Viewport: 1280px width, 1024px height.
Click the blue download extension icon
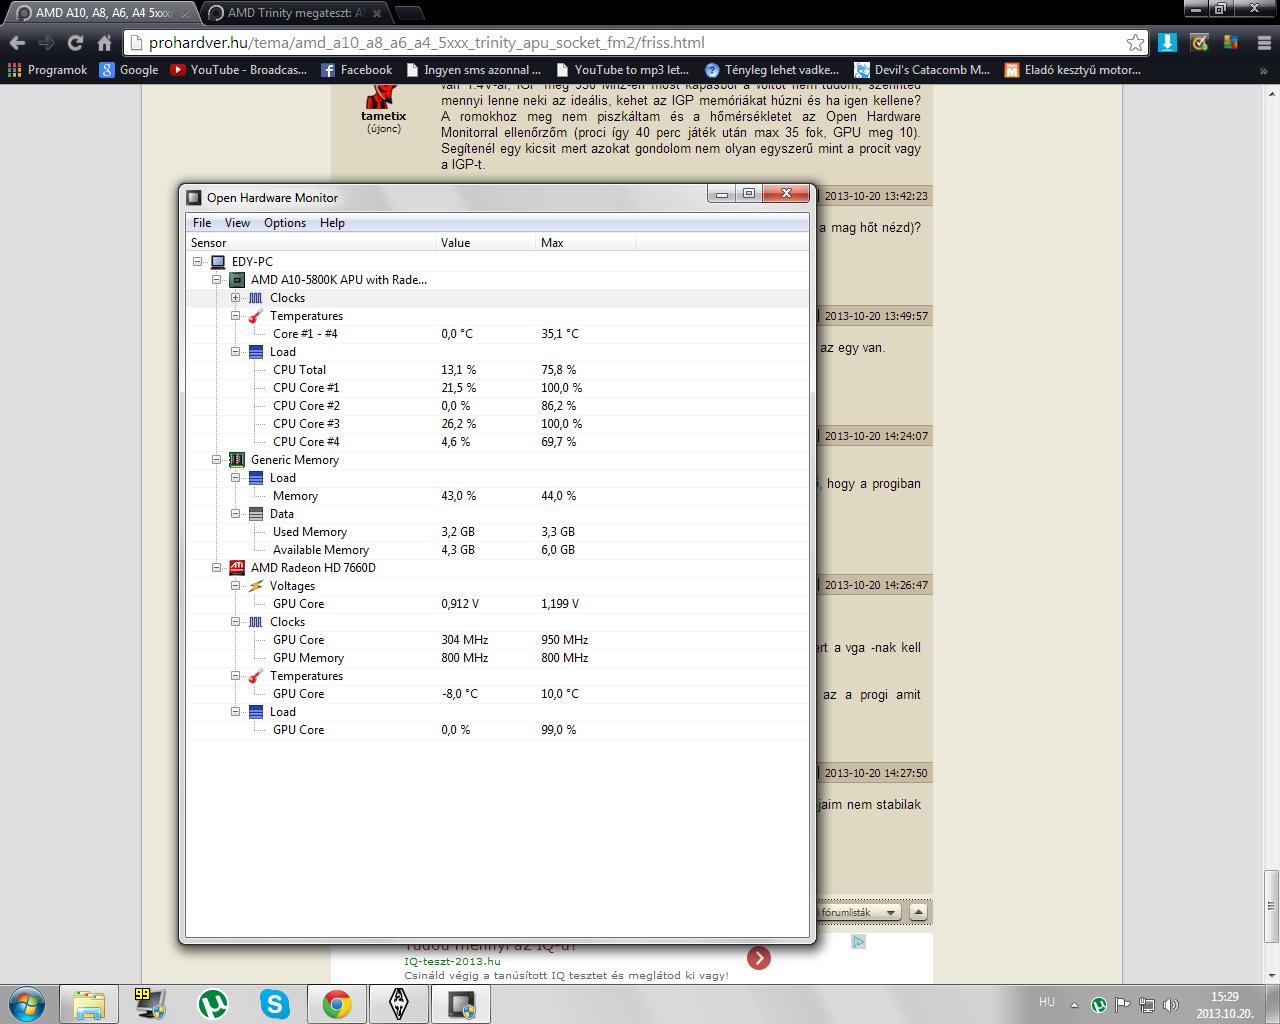1167,42
